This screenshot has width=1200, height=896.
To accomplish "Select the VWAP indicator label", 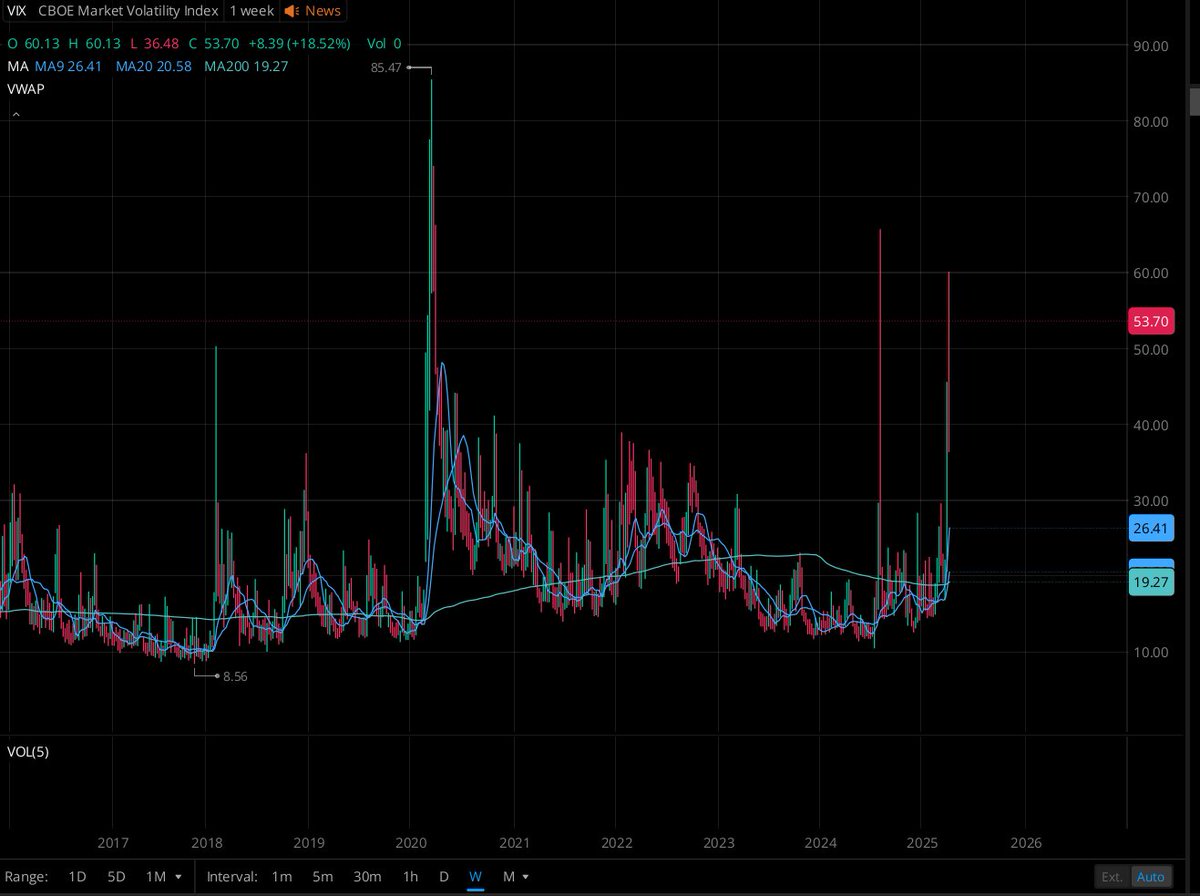I will pyautogui.click(x=26, y=89).
